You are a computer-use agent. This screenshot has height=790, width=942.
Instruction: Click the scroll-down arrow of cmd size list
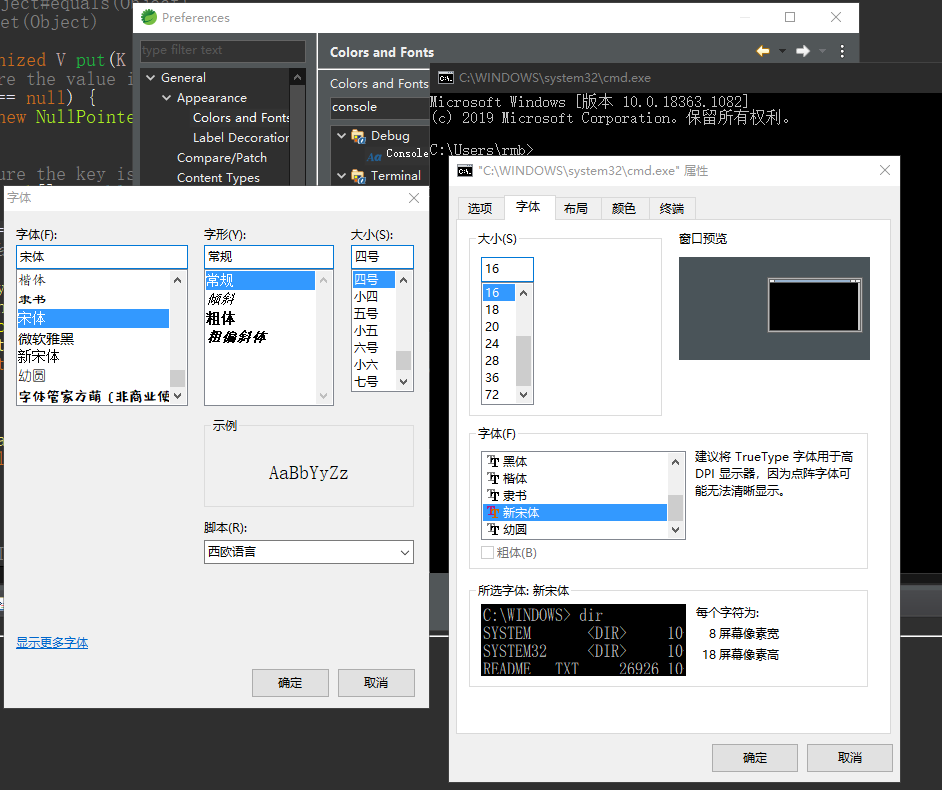point(523,395)
